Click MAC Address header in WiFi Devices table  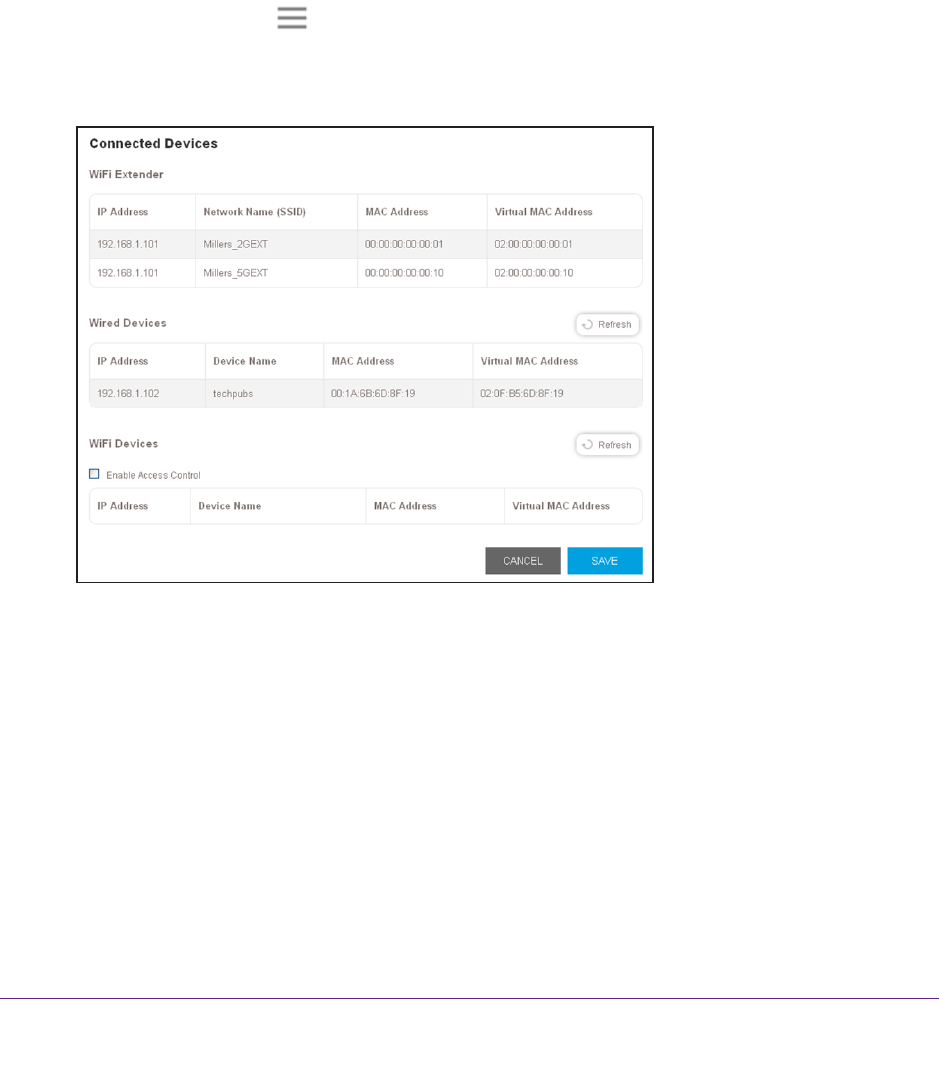click(405, 506)
